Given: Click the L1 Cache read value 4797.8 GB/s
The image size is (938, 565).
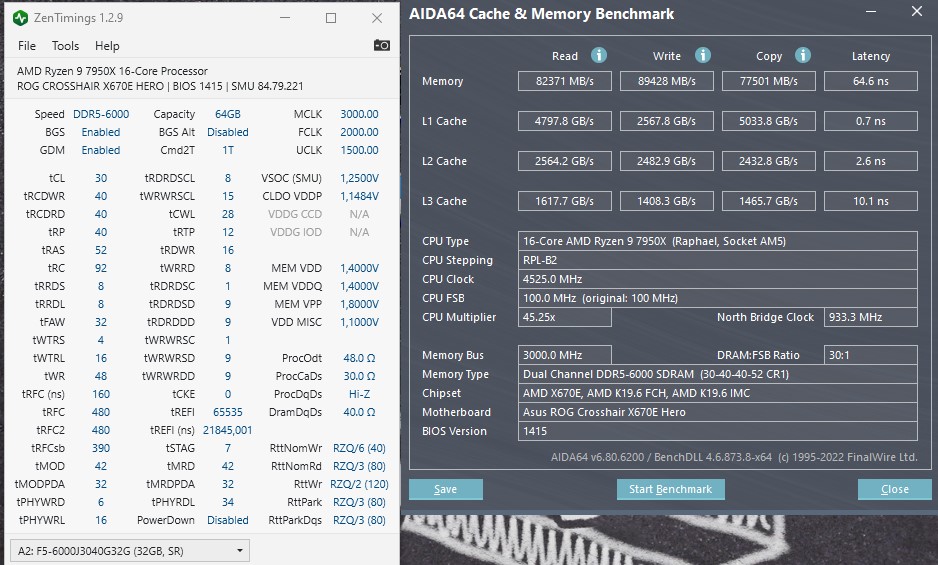Looking at the screenshot, I should click(565, 121).
